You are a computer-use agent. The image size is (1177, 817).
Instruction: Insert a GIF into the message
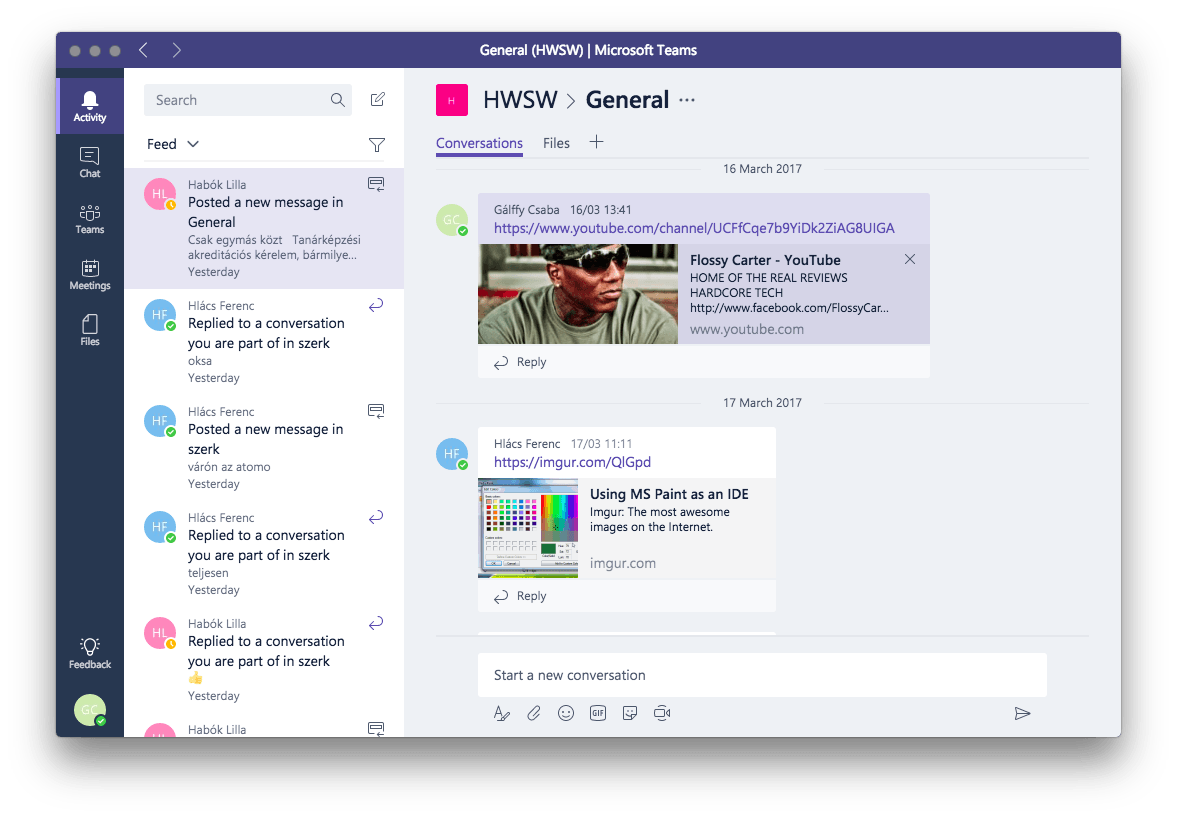598,713
